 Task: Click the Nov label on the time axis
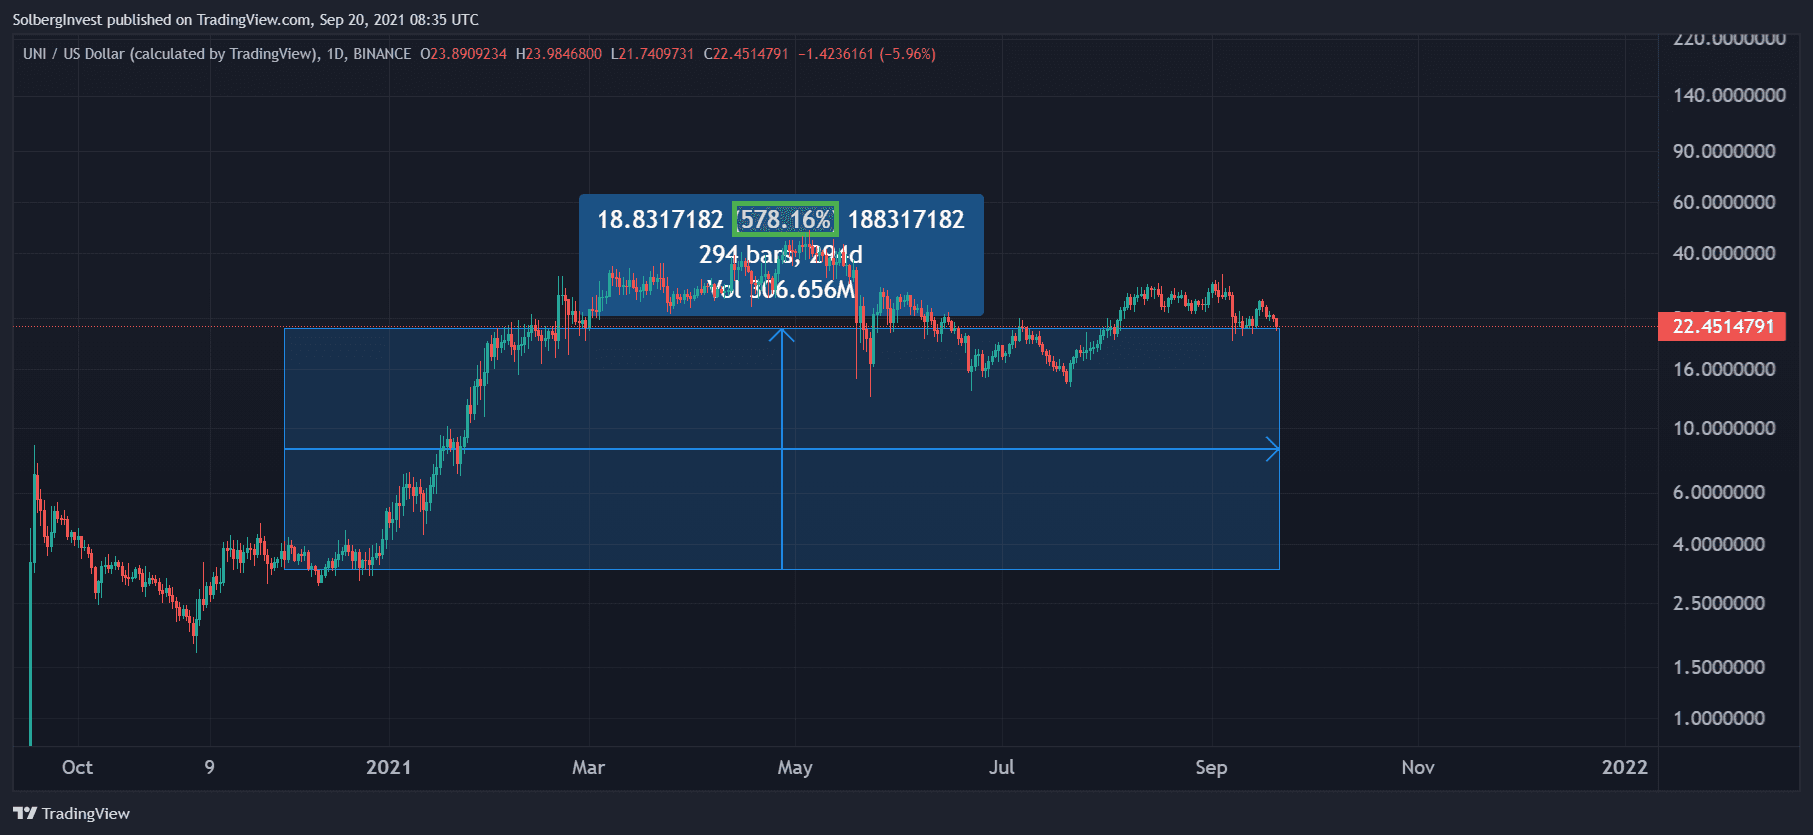pos(1418,767)
